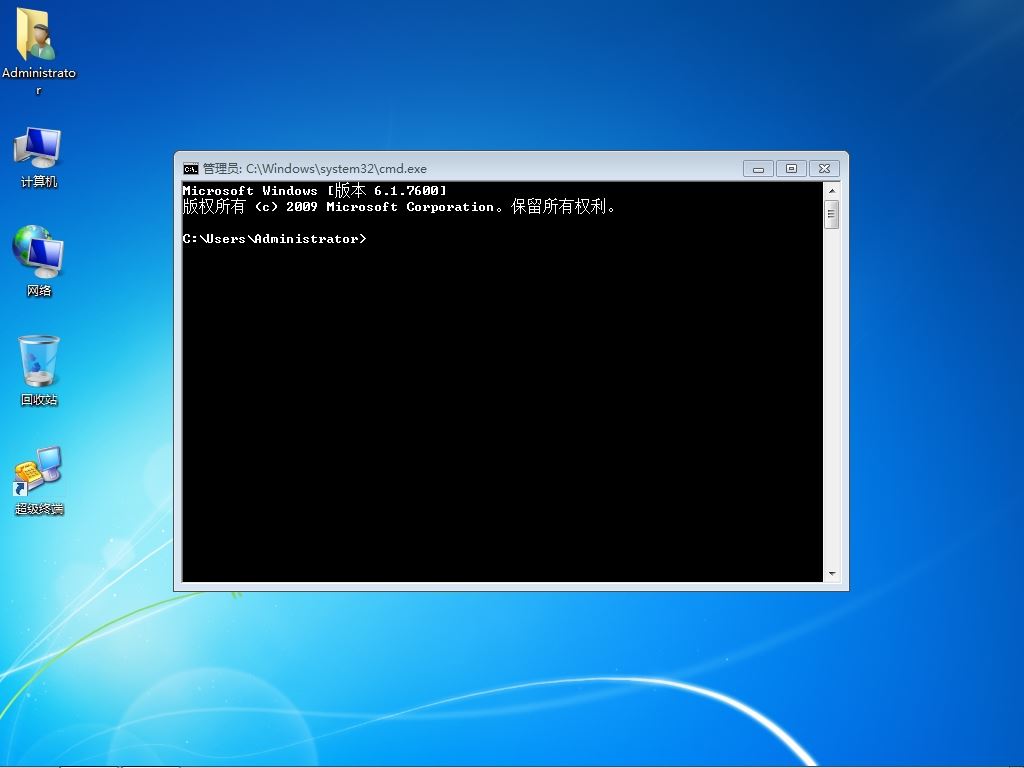Click the C:\Users\Administrator> prompt line
This screenshot has height=768, width=1024.
[x=274, y=239]
